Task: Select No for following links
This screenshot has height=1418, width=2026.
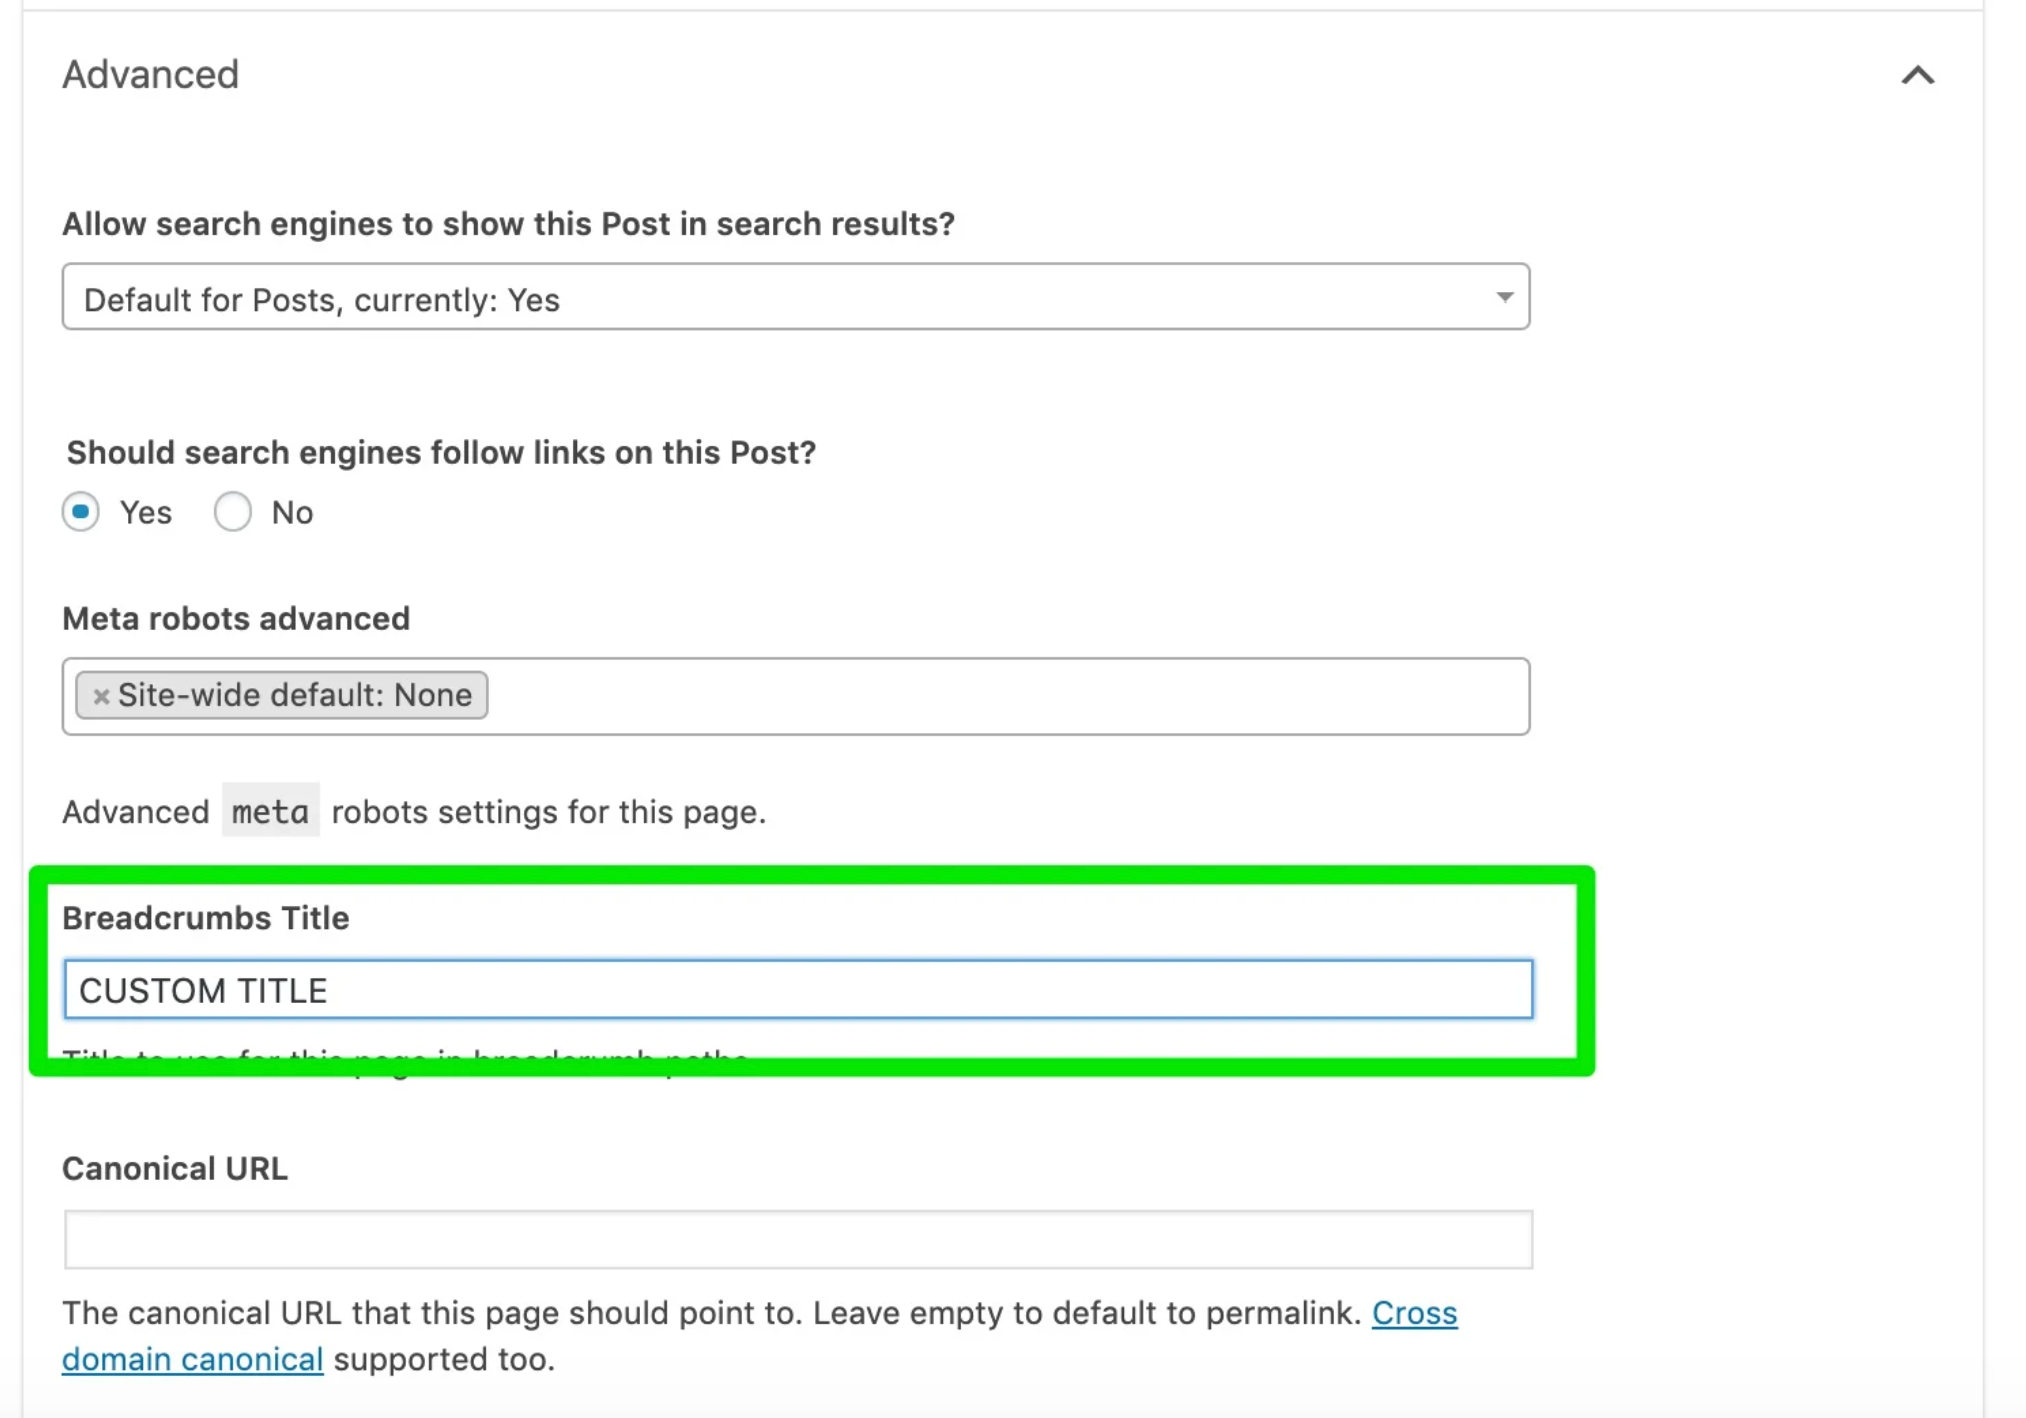Action: click(x=233, y=511)
